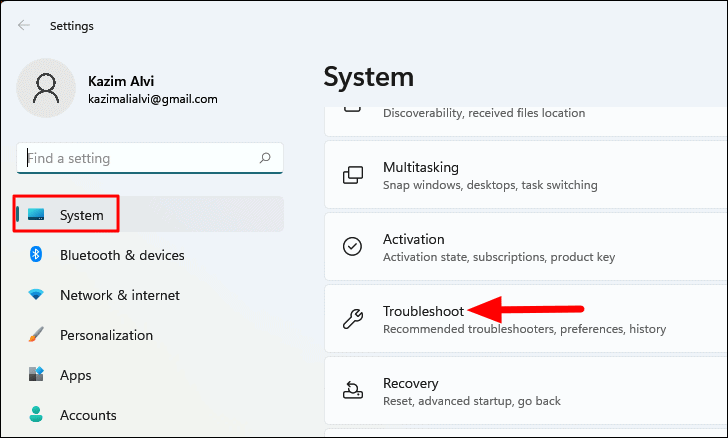Click 'Reset, advanced startup, go back' text
The width and height of the screenshot is (728, 438).
click(x=472, y=401)
